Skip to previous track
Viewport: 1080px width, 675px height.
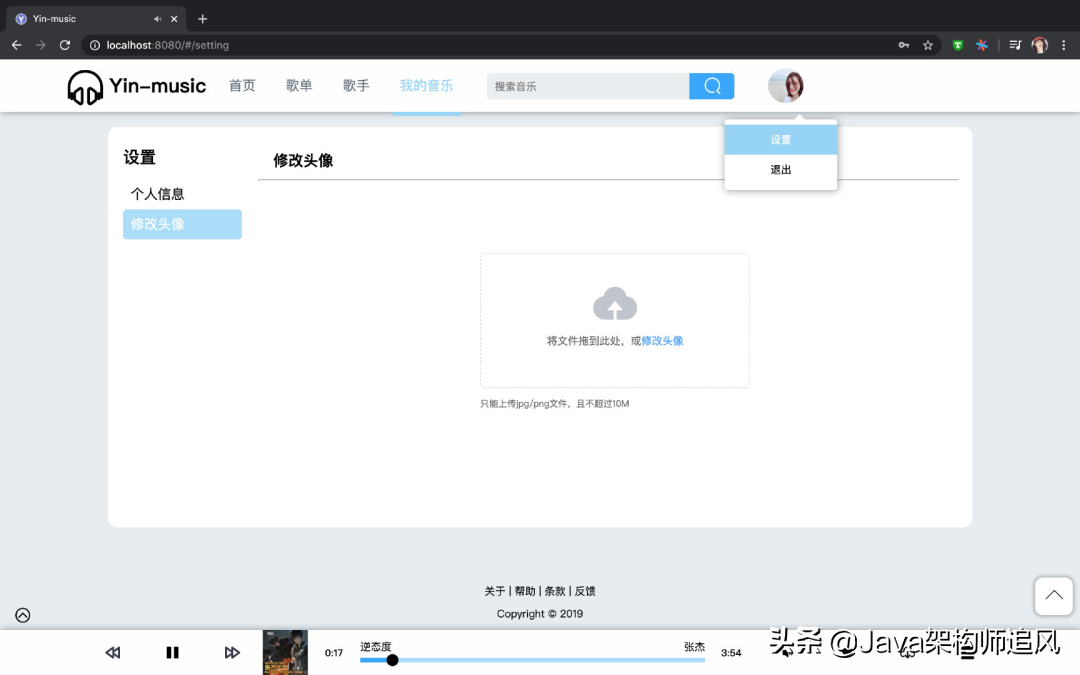pos(113,652)
